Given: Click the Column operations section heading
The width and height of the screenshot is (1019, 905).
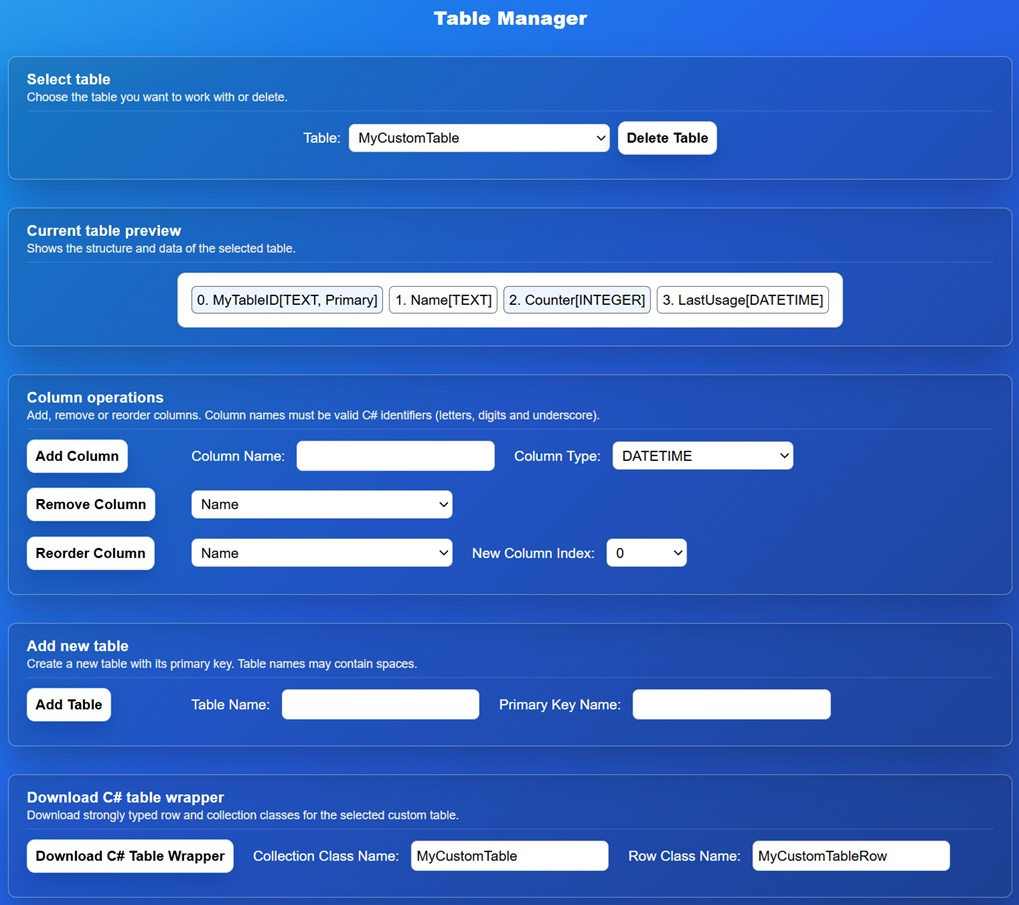Looking at the screenshot, I should [x=95, y=398].
